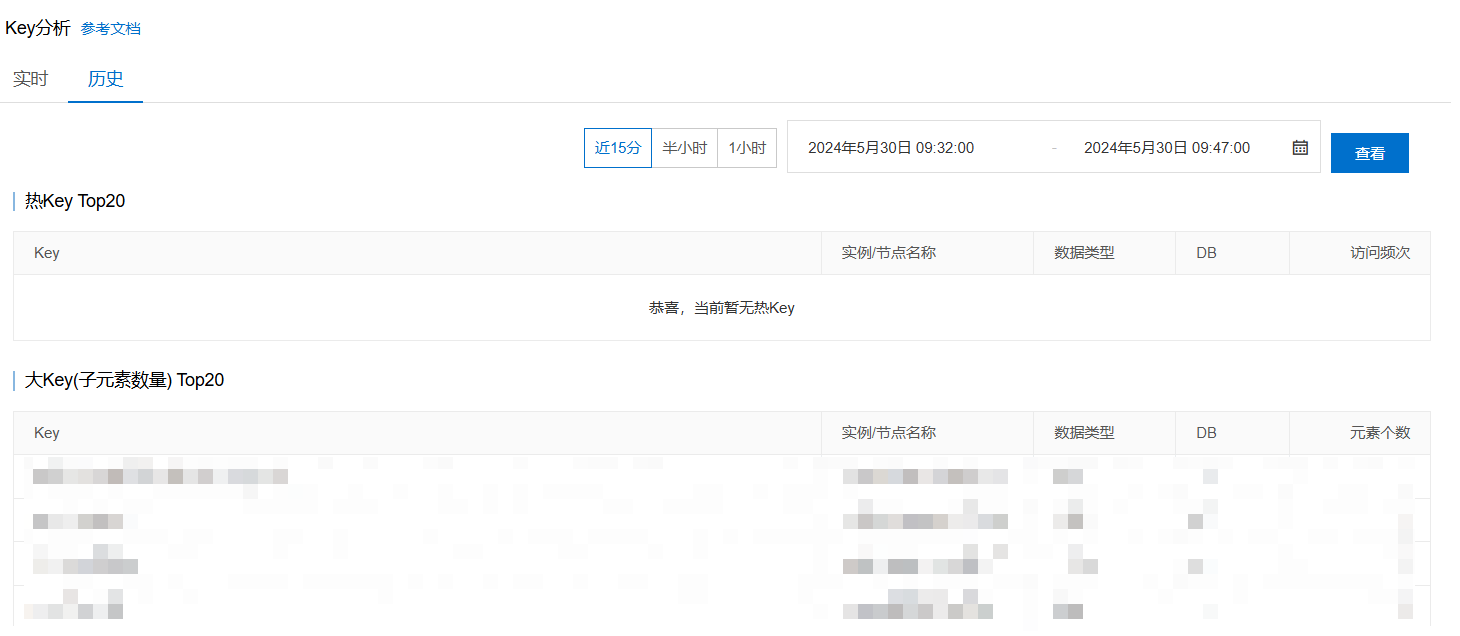Select the 近15分 time range

pyautogui.click(x=617, y=148)
